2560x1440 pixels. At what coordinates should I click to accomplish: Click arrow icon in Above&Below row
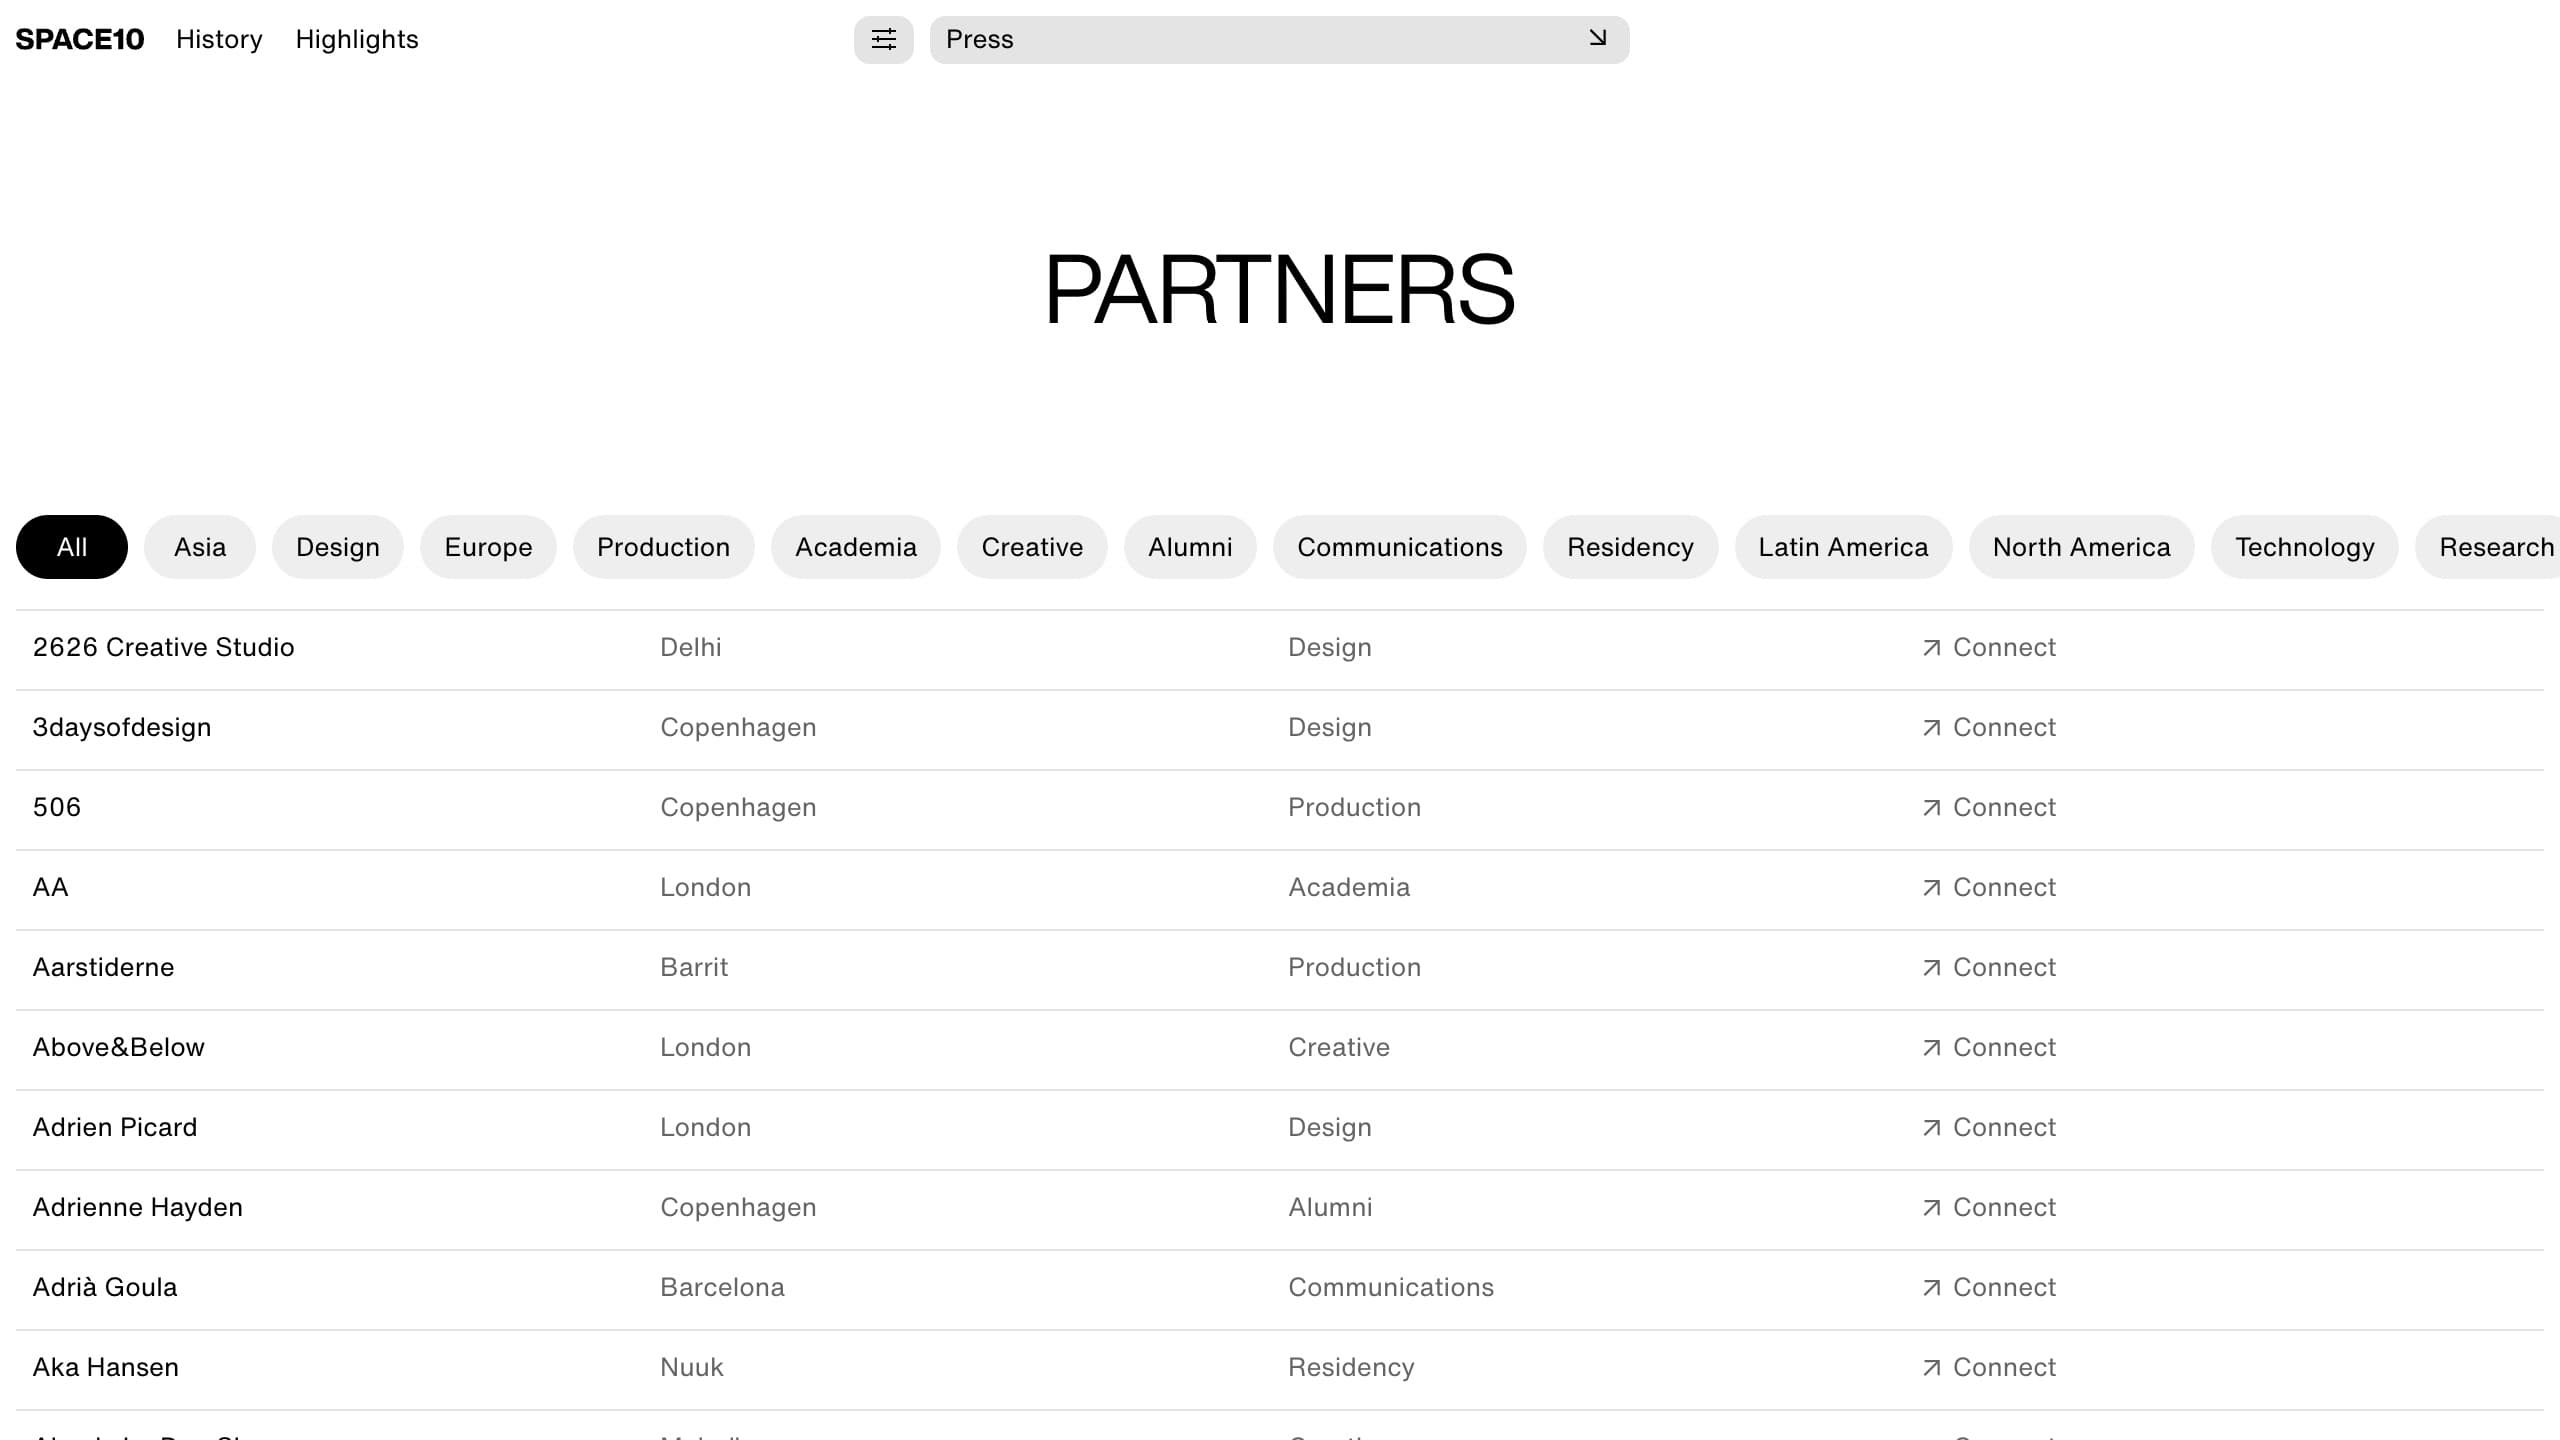(x=1931, y=1048)
